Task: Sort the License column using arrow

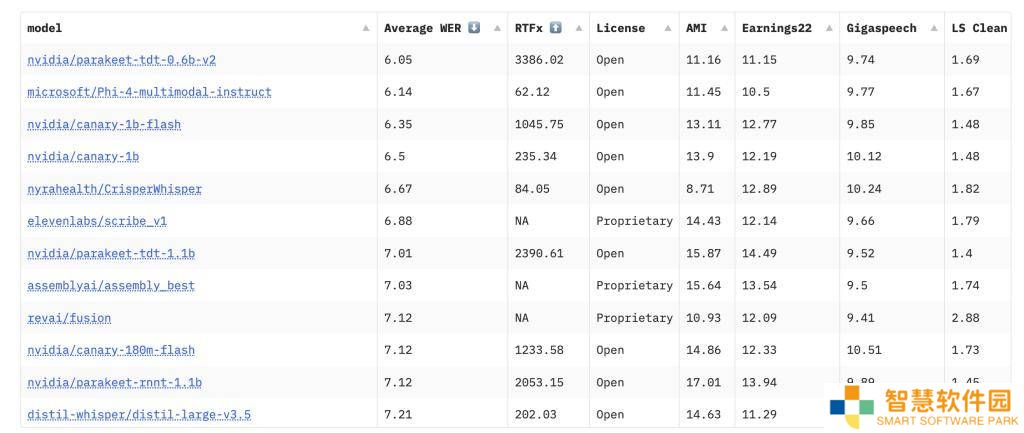Action: tap(668, 28)
